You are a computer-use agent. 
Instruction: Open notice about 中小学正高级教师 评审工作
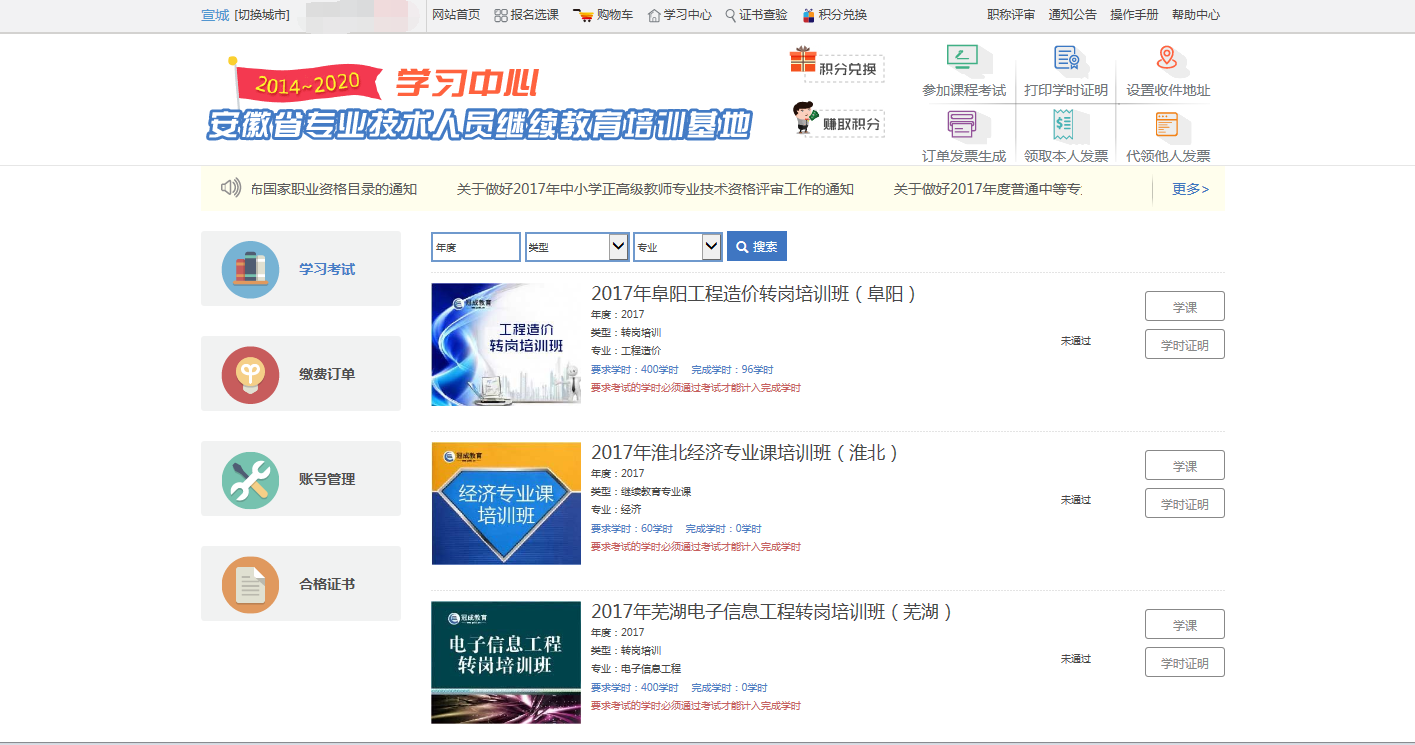tap(655, 189)
